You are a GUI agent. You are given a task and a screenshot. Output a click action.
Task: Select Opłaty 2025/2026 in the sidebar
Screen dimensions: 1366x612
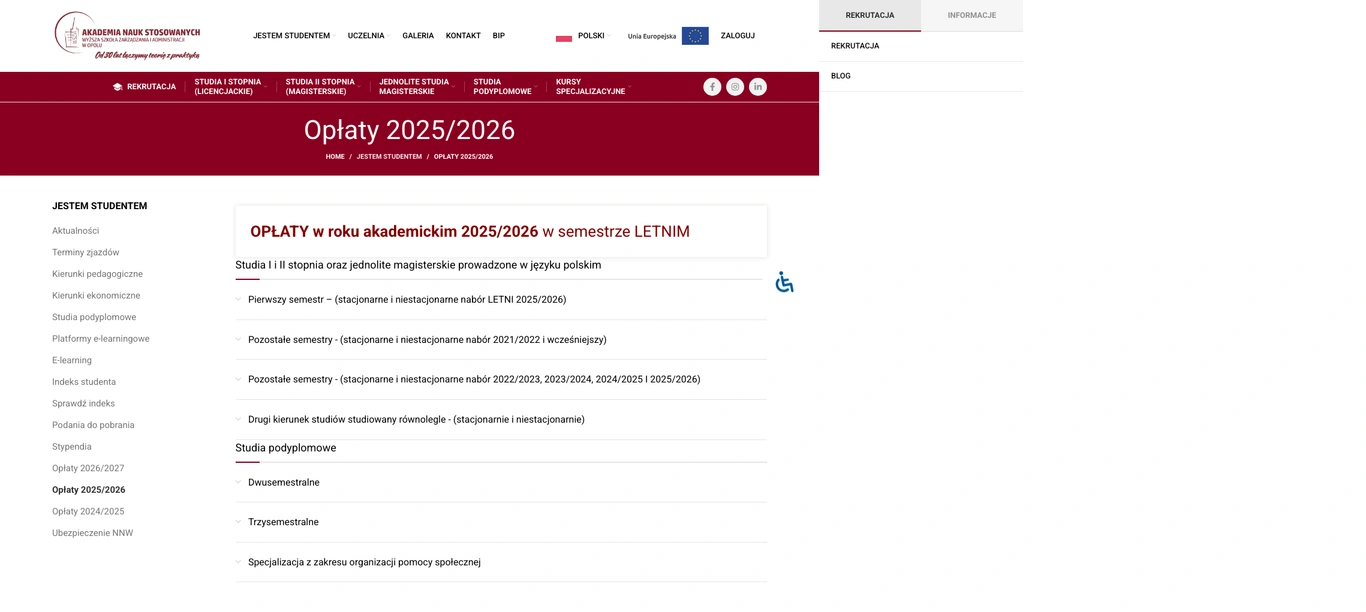[89, 490]
